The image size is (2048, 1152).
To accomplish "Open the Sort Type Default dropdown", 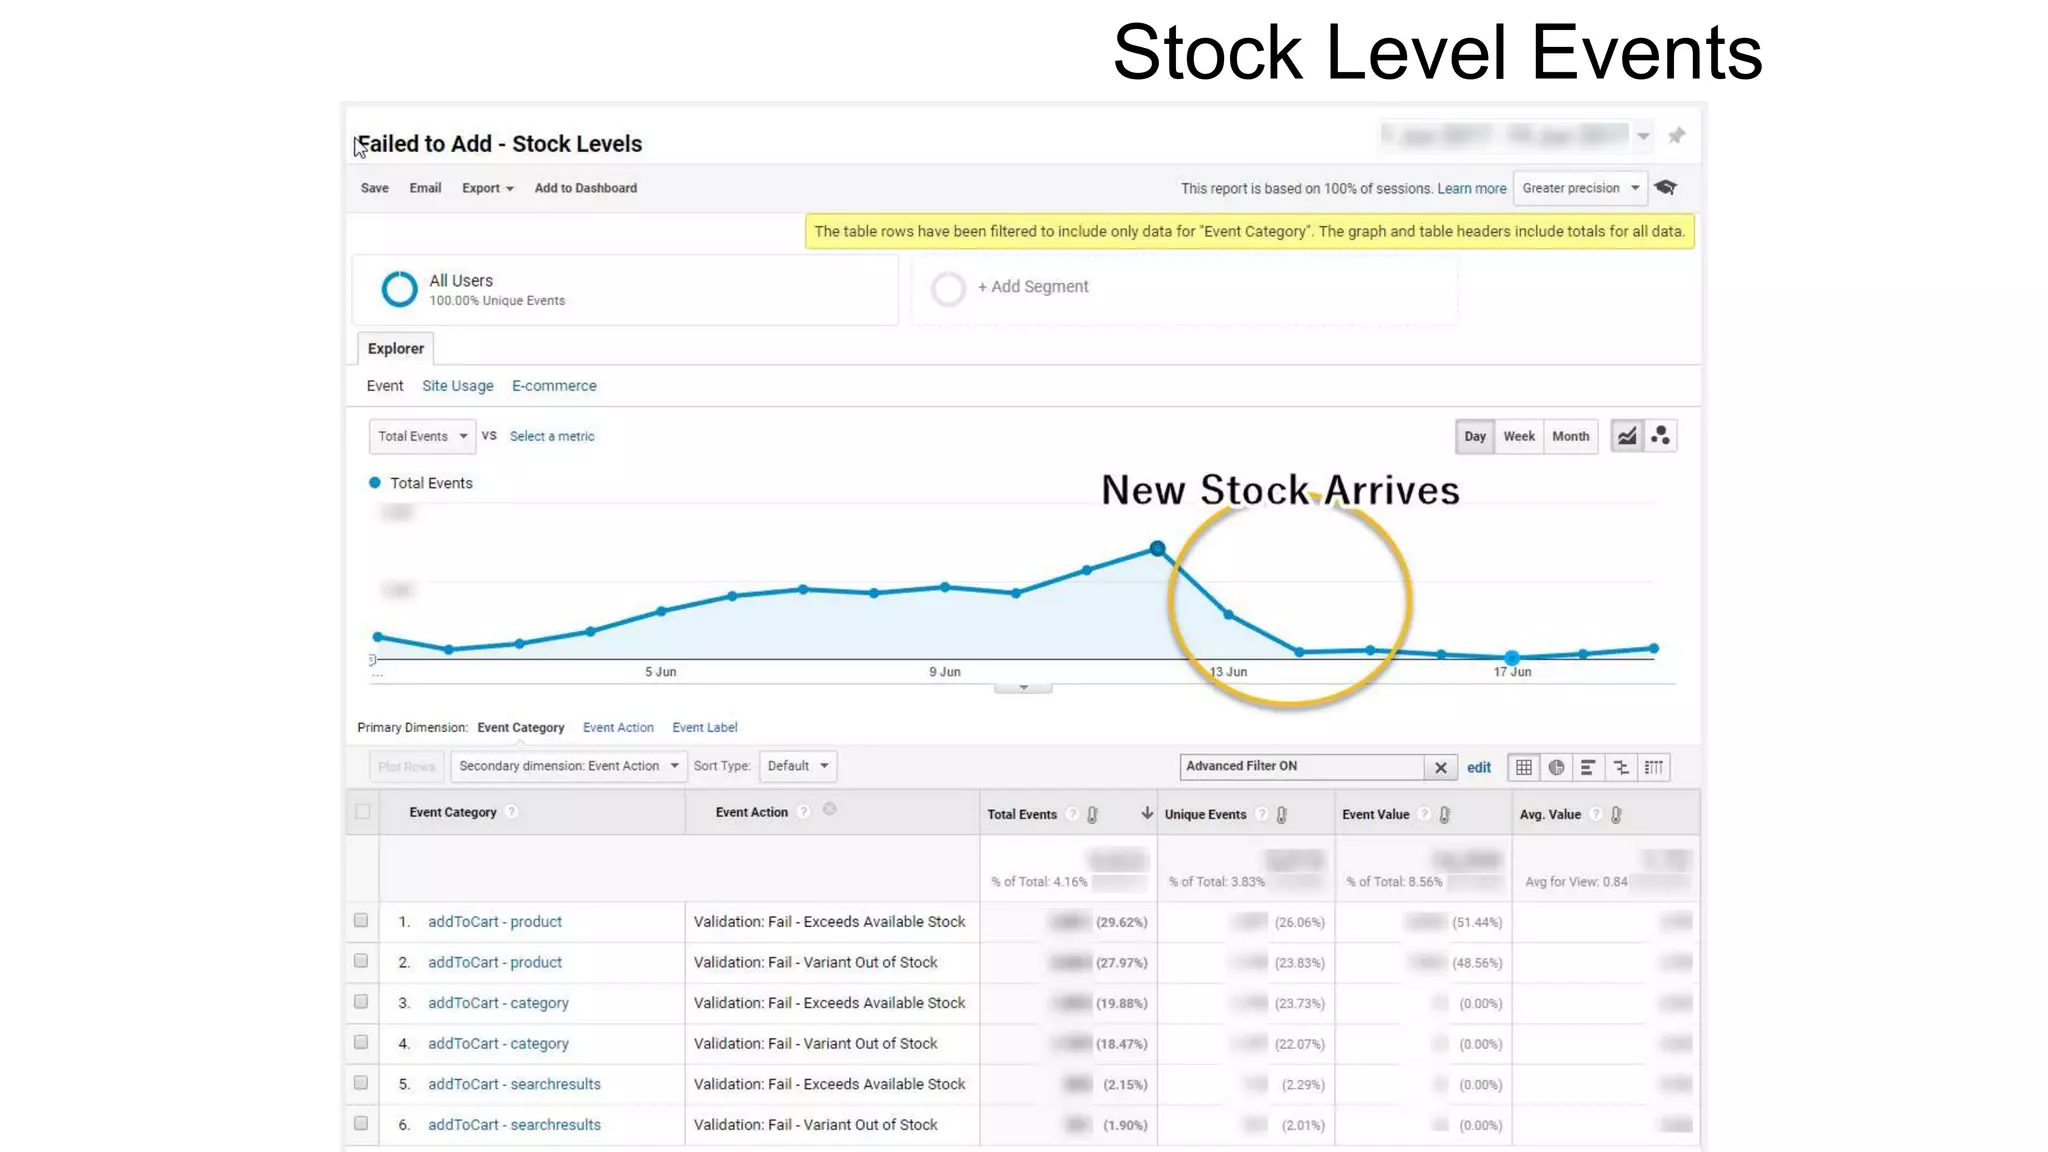I will tap(798, 766).
